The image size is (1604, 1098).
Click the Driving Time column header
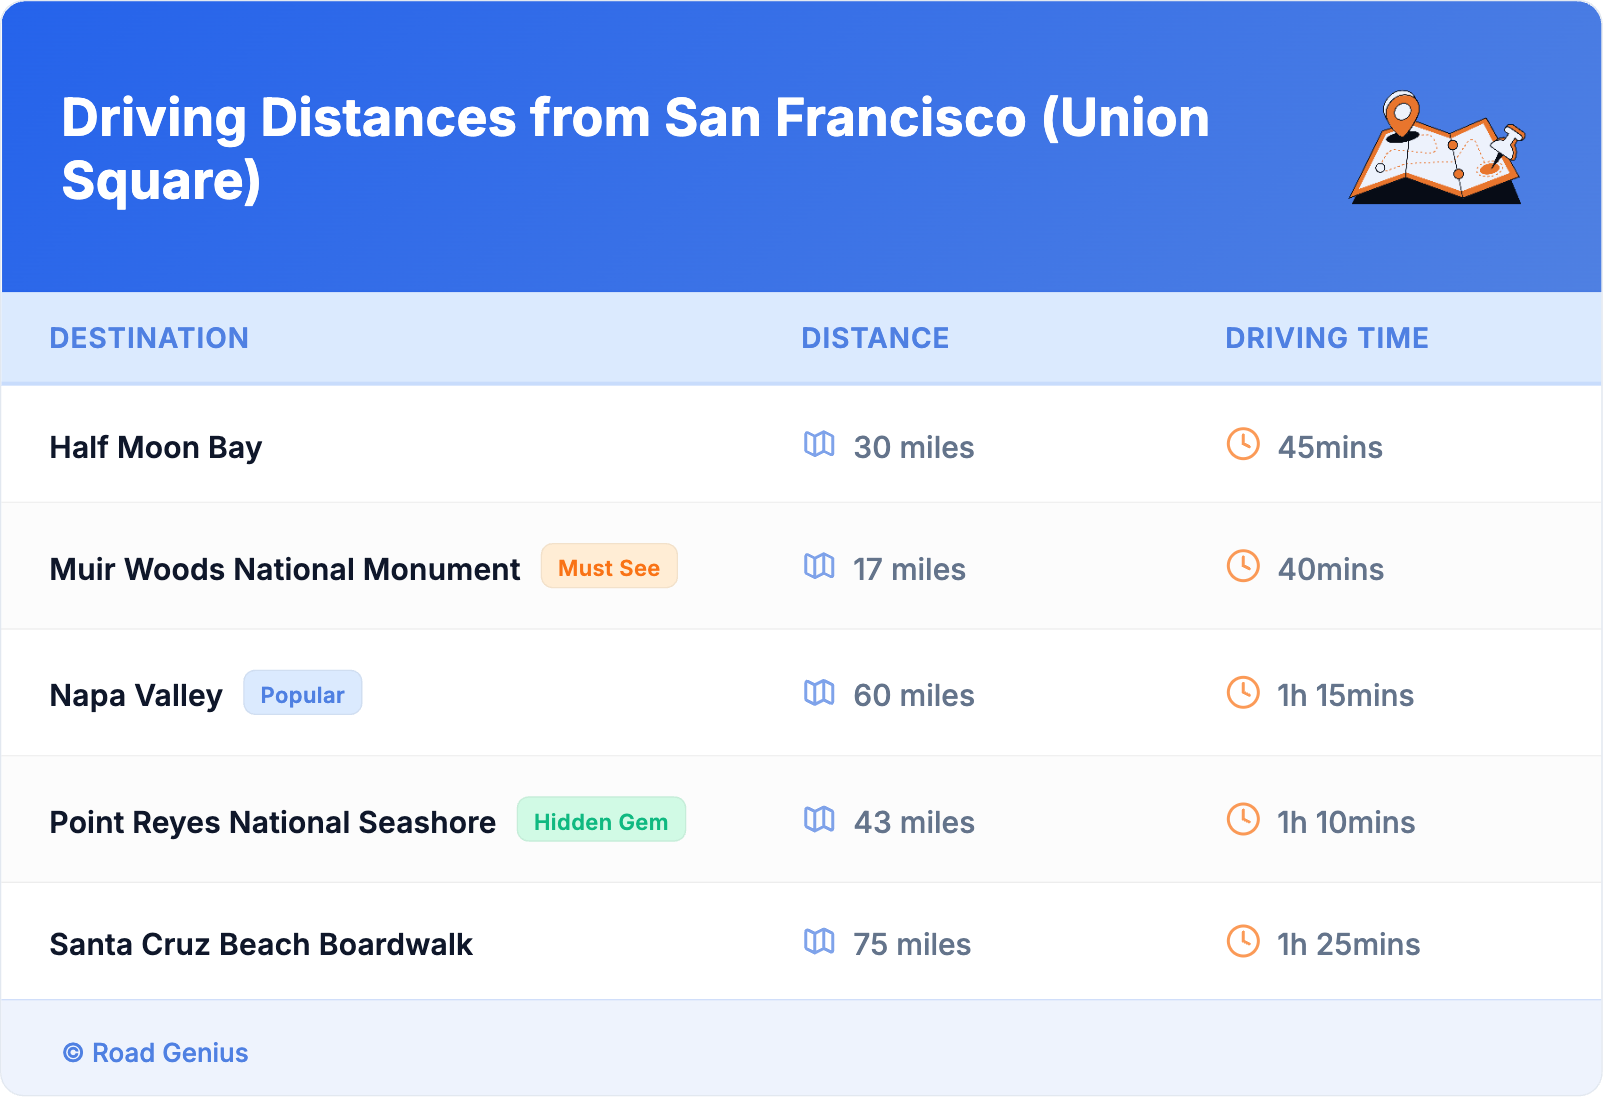[1326, 338]
